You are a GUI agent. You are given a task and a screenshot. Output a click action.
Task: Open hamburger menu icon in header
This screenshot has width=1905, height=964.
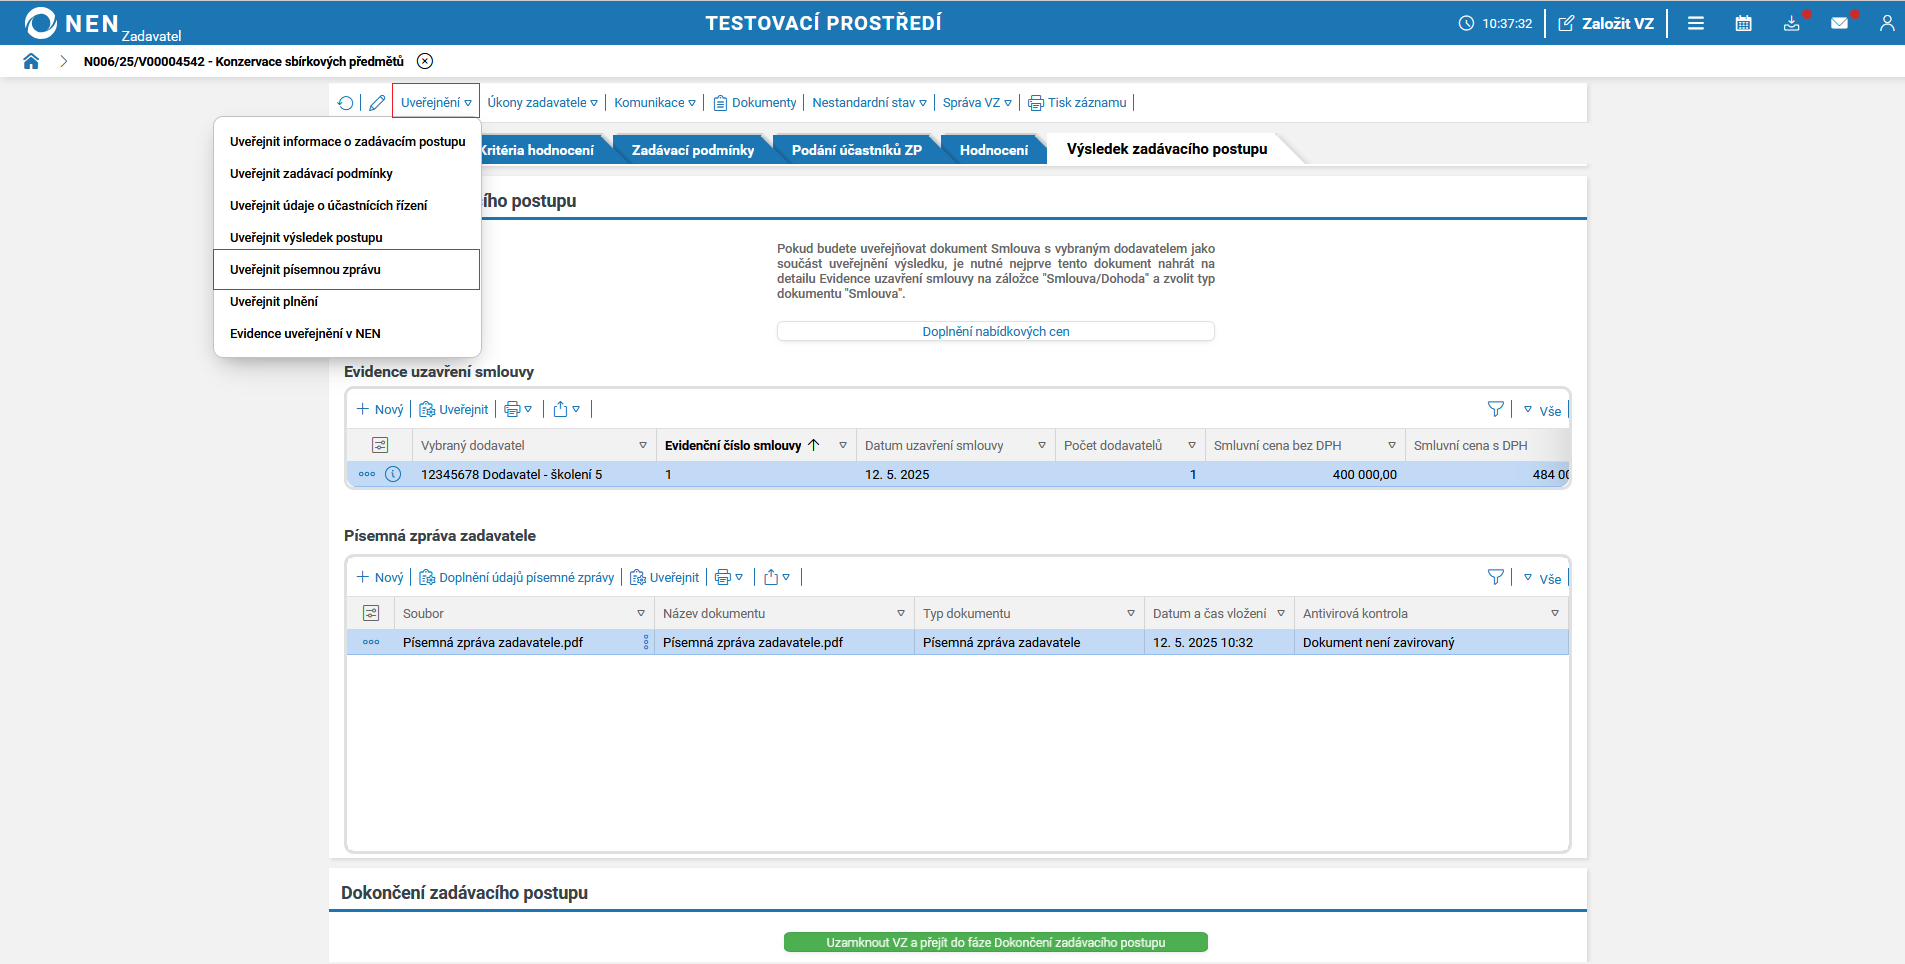1695,23
